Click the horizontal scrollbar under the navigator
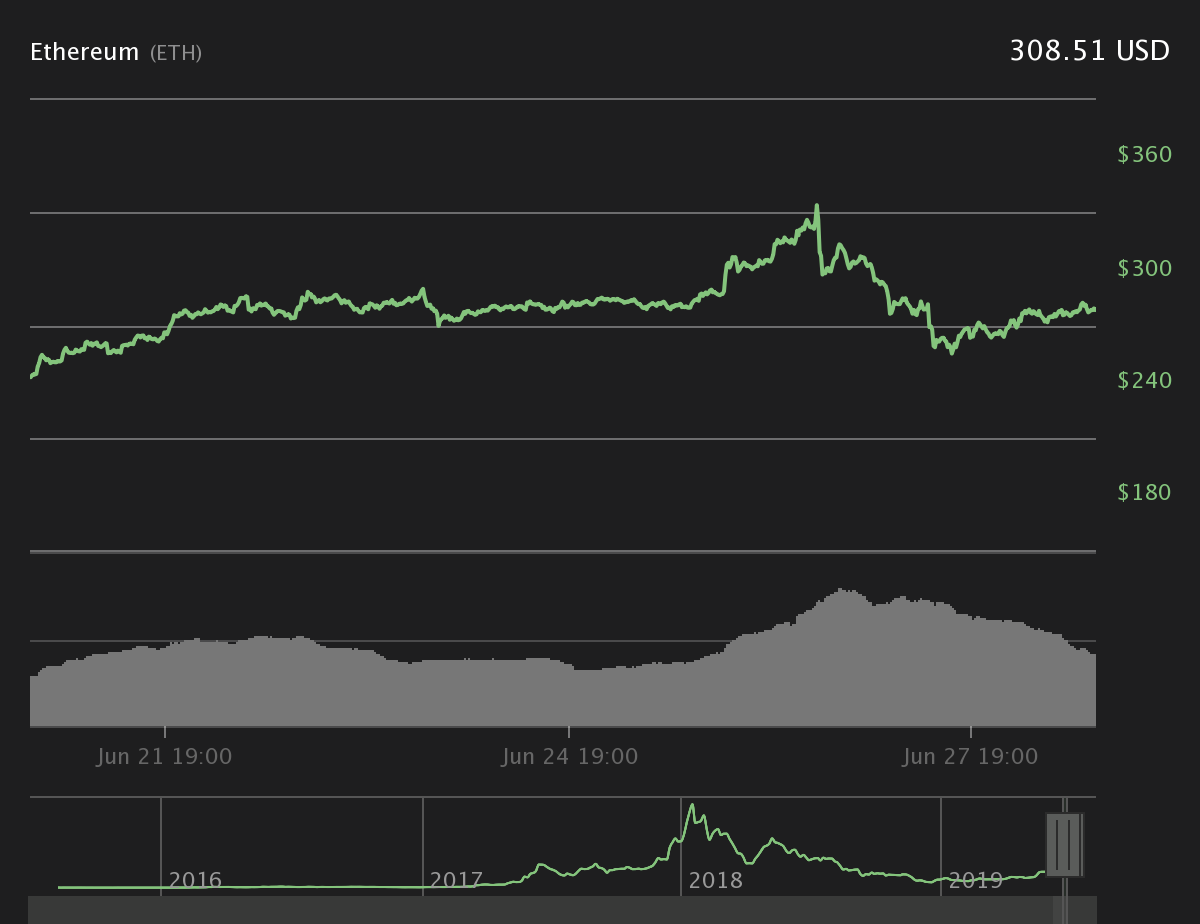 (562, 910)
